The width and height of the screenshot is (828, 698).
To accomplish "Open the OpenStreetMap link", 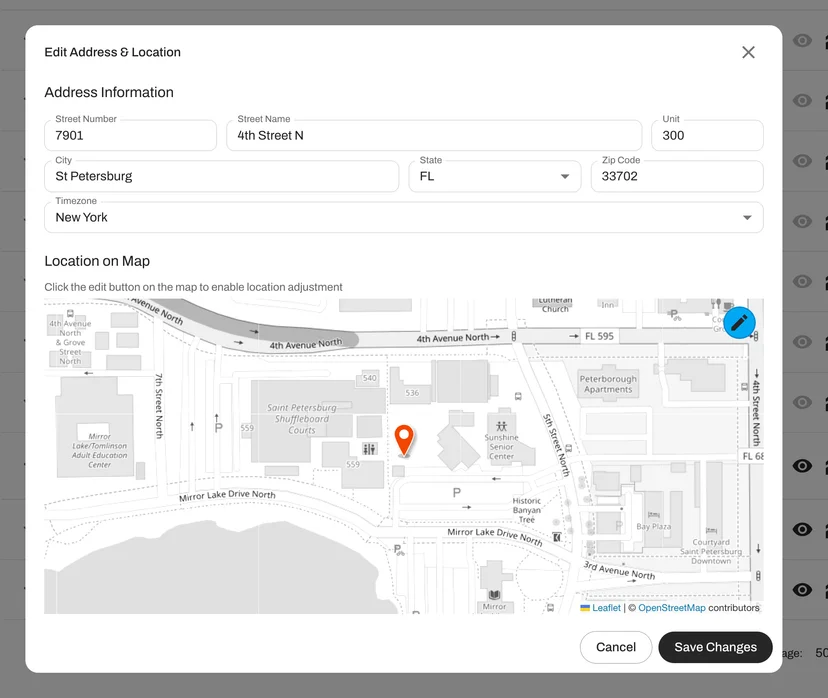I will pyautogui.click(x=672, y=608).
